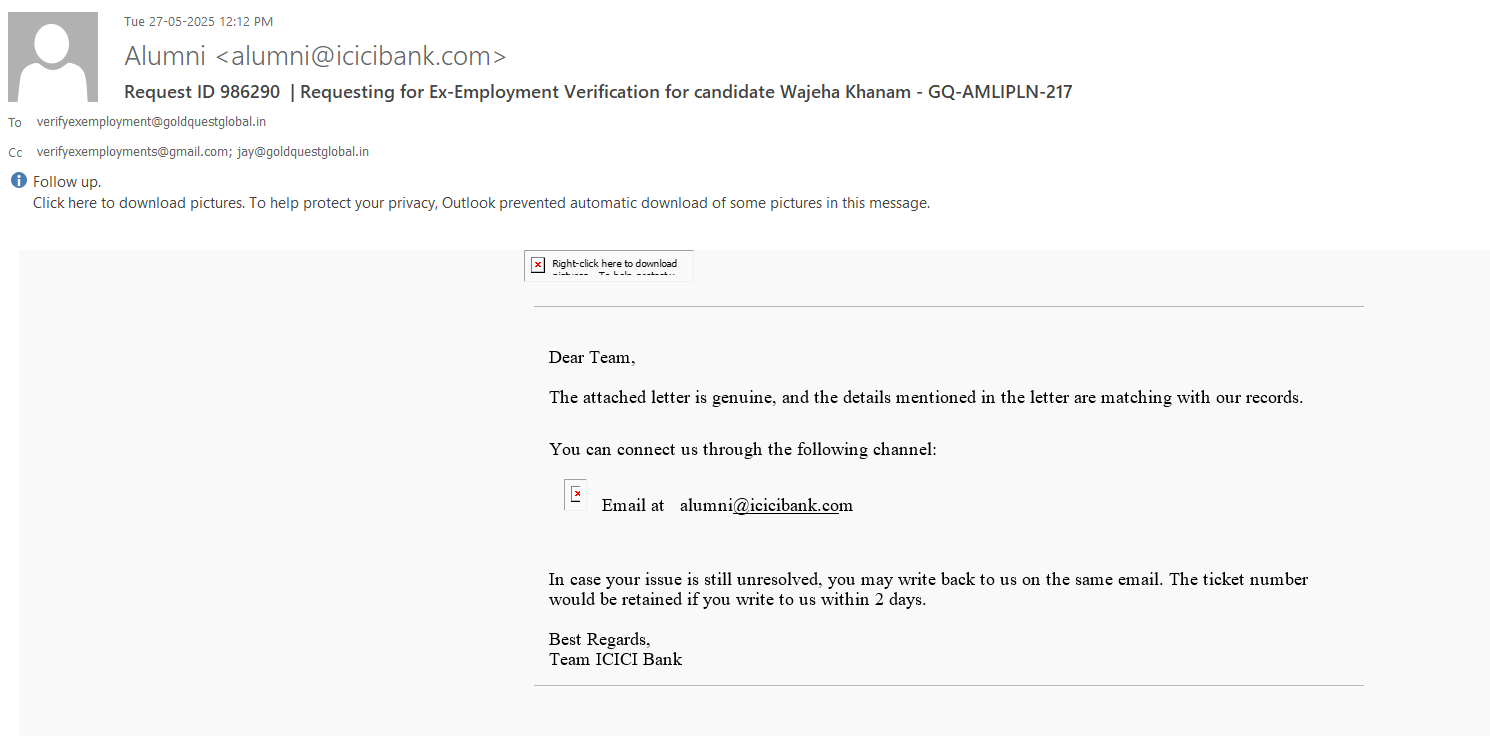Click the small blocked picture beside 'Email at'
Viewport: 1490px width, 736px height.
[576, 494]
